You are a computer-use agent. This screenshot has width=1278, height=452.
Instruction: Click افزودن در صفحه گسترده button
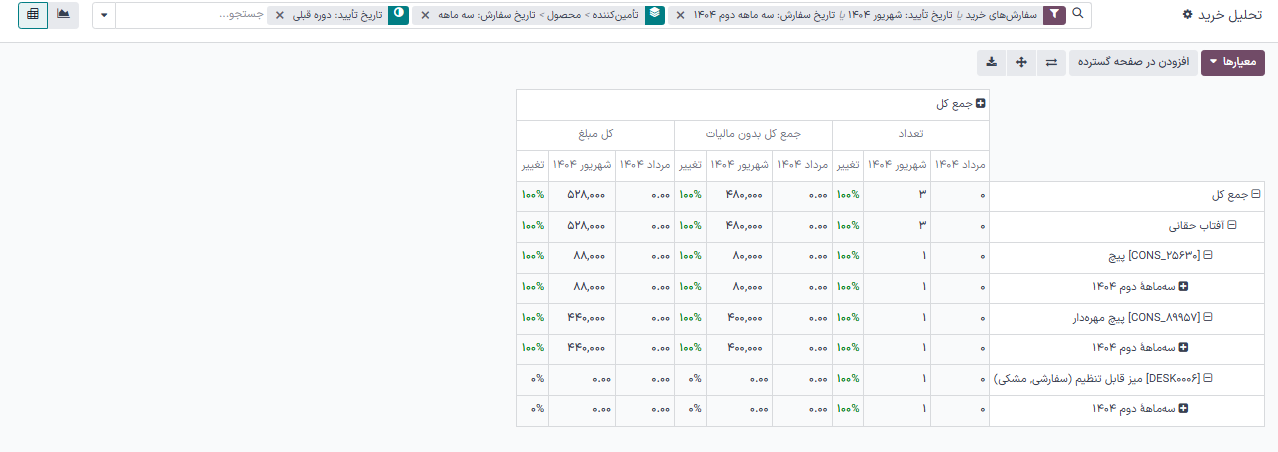click(x=1132, y=63)
